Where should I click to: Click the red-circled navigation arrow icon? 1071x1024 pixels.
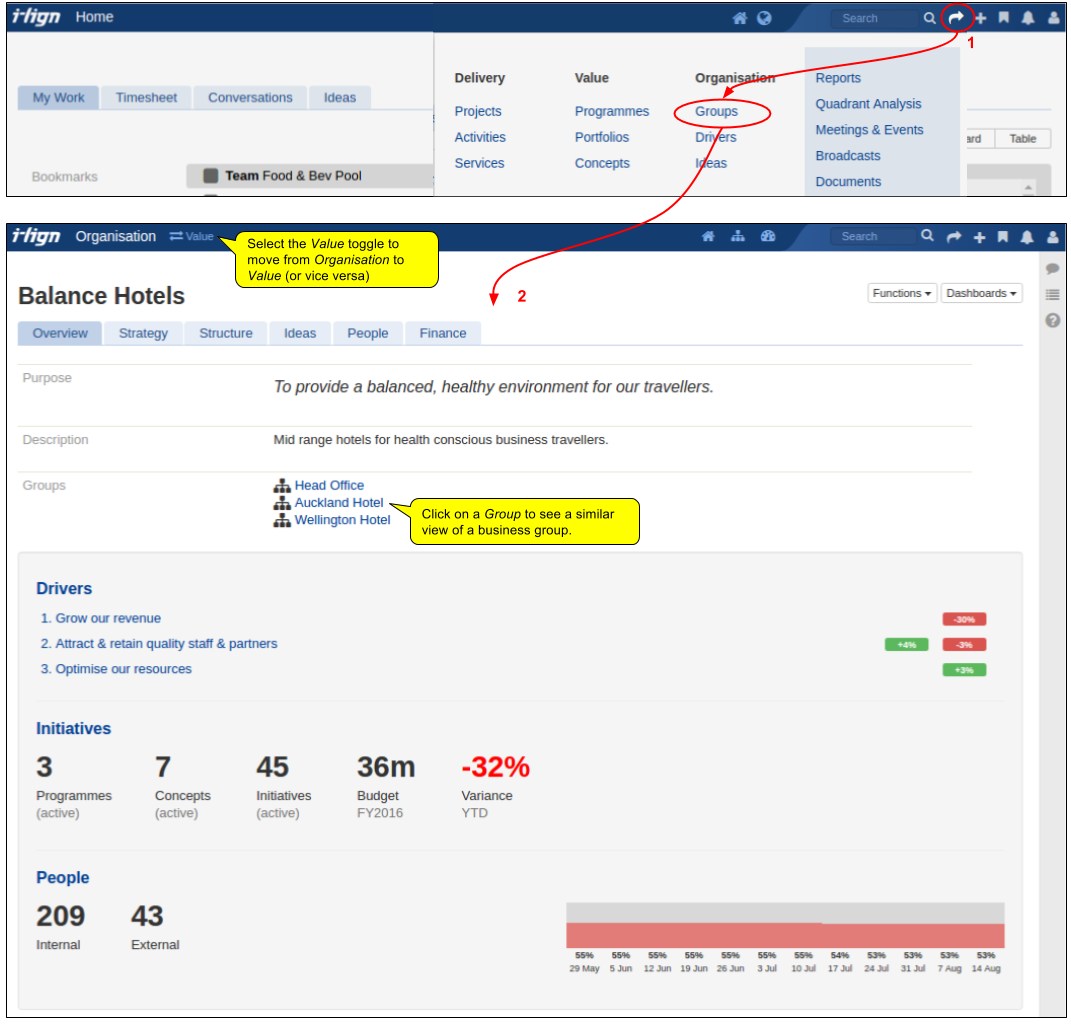tap(956, 18)
